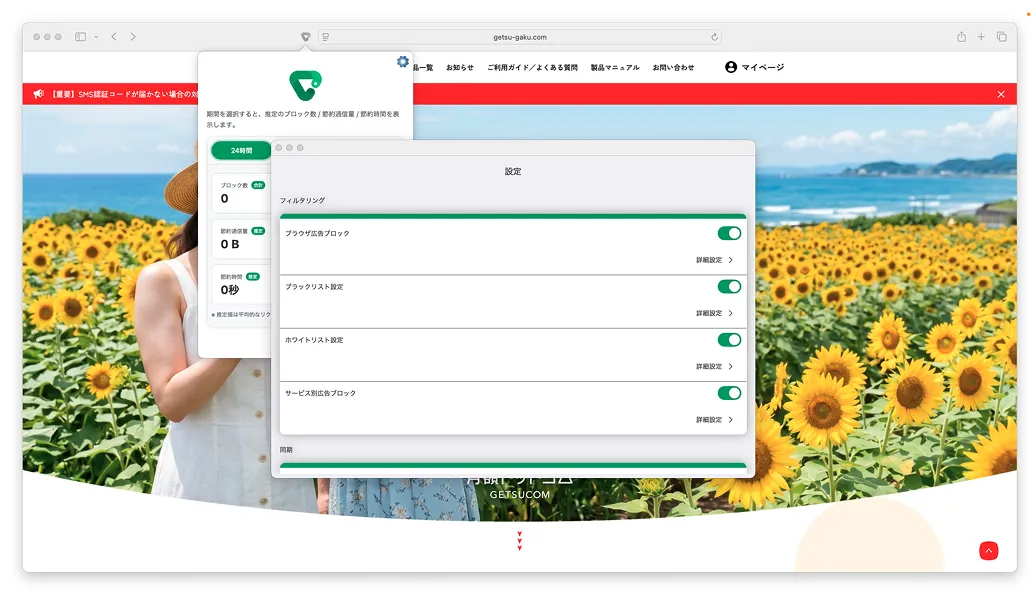The height and width of the screenshot is (602, 1033).
Task: Click the green extension logo in popup
Action: (305, 86)
